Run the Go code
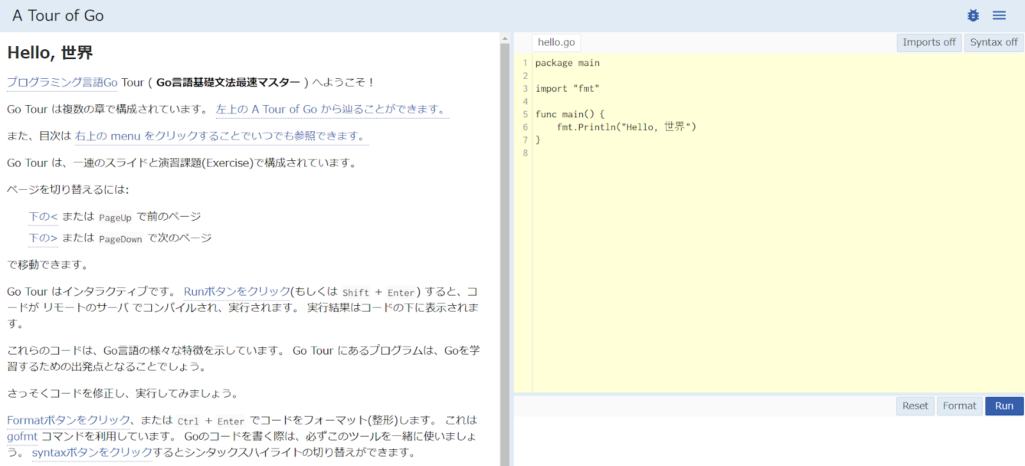 (1004, 406)
